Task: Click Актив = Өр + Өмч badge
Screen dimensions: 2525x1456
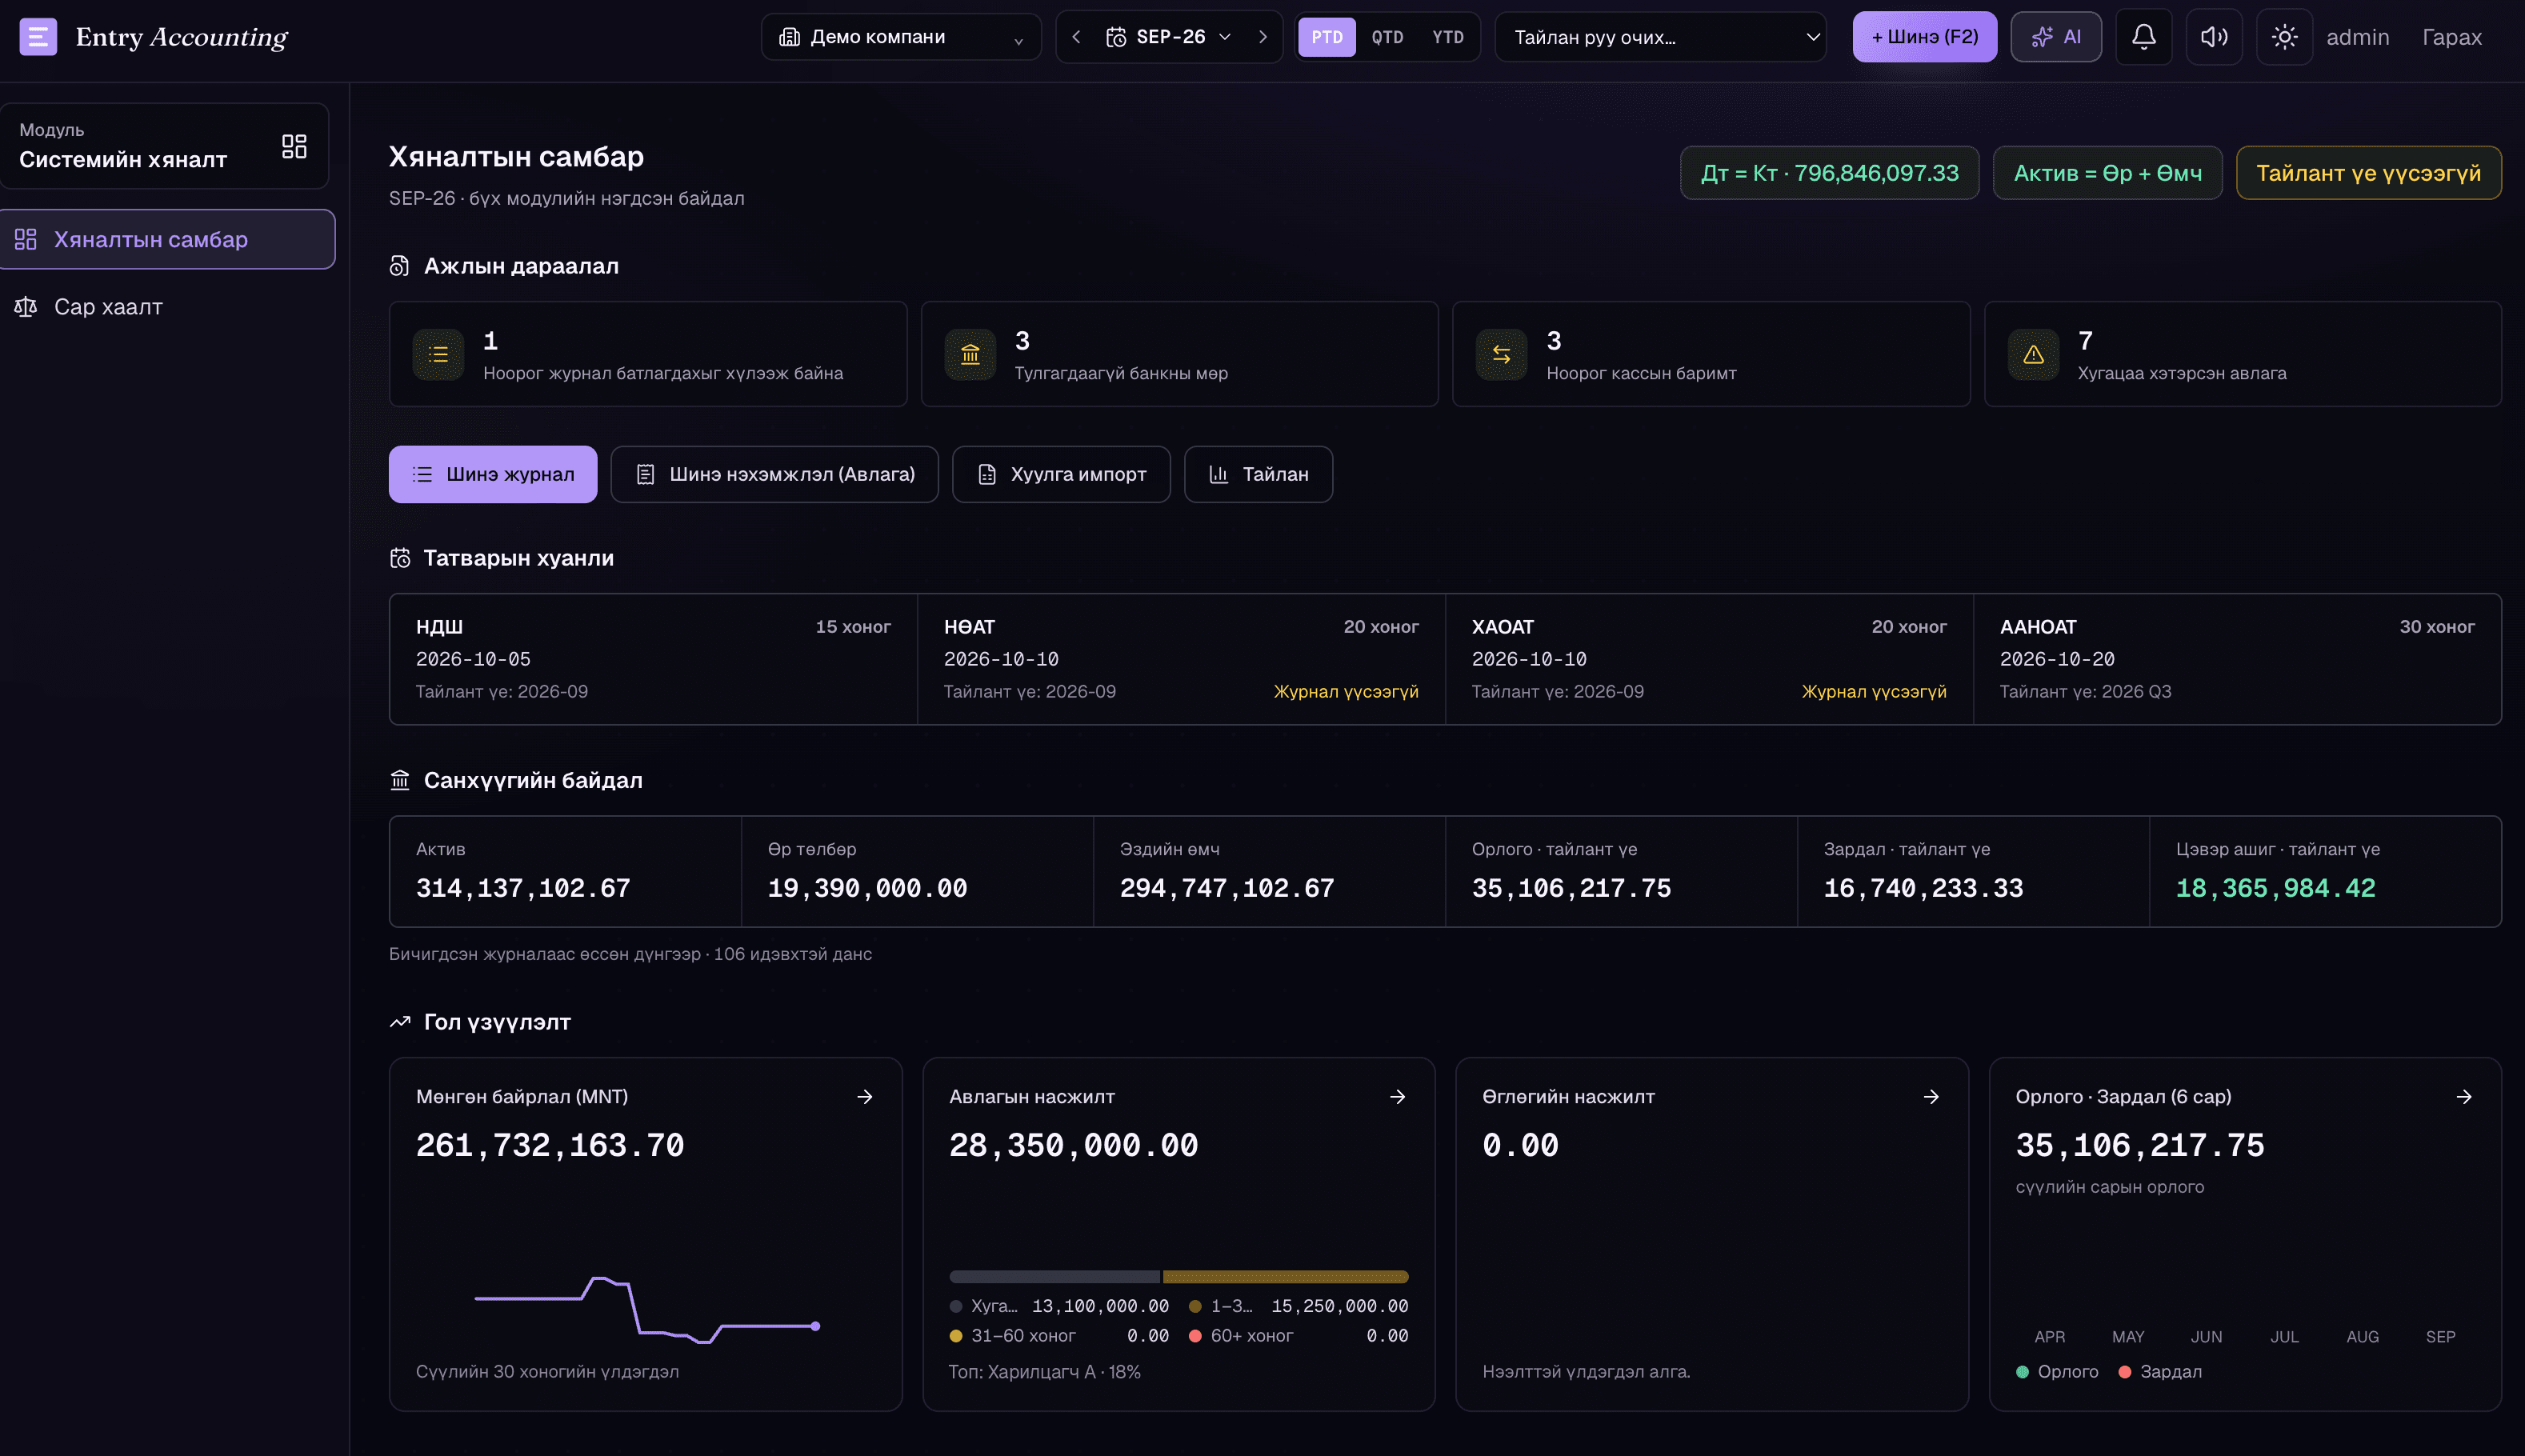Action: [2107, 173]
